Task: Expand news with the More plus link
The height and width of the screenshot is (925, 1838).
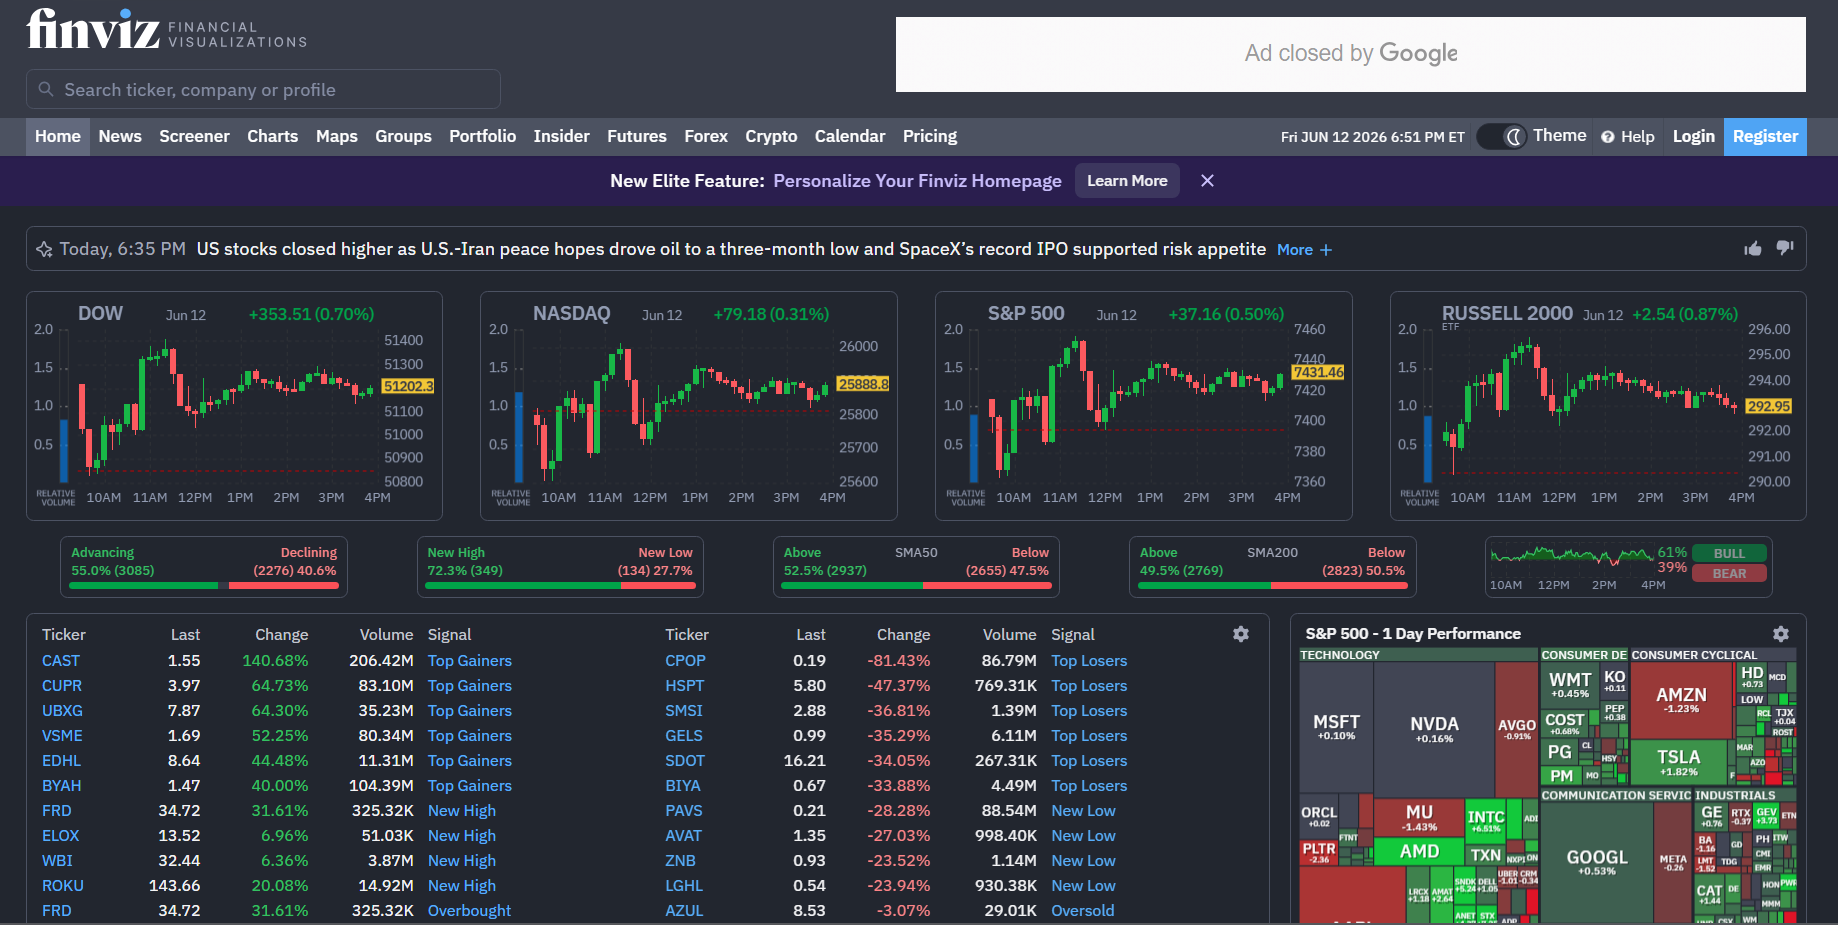Action: point(1304,250)
